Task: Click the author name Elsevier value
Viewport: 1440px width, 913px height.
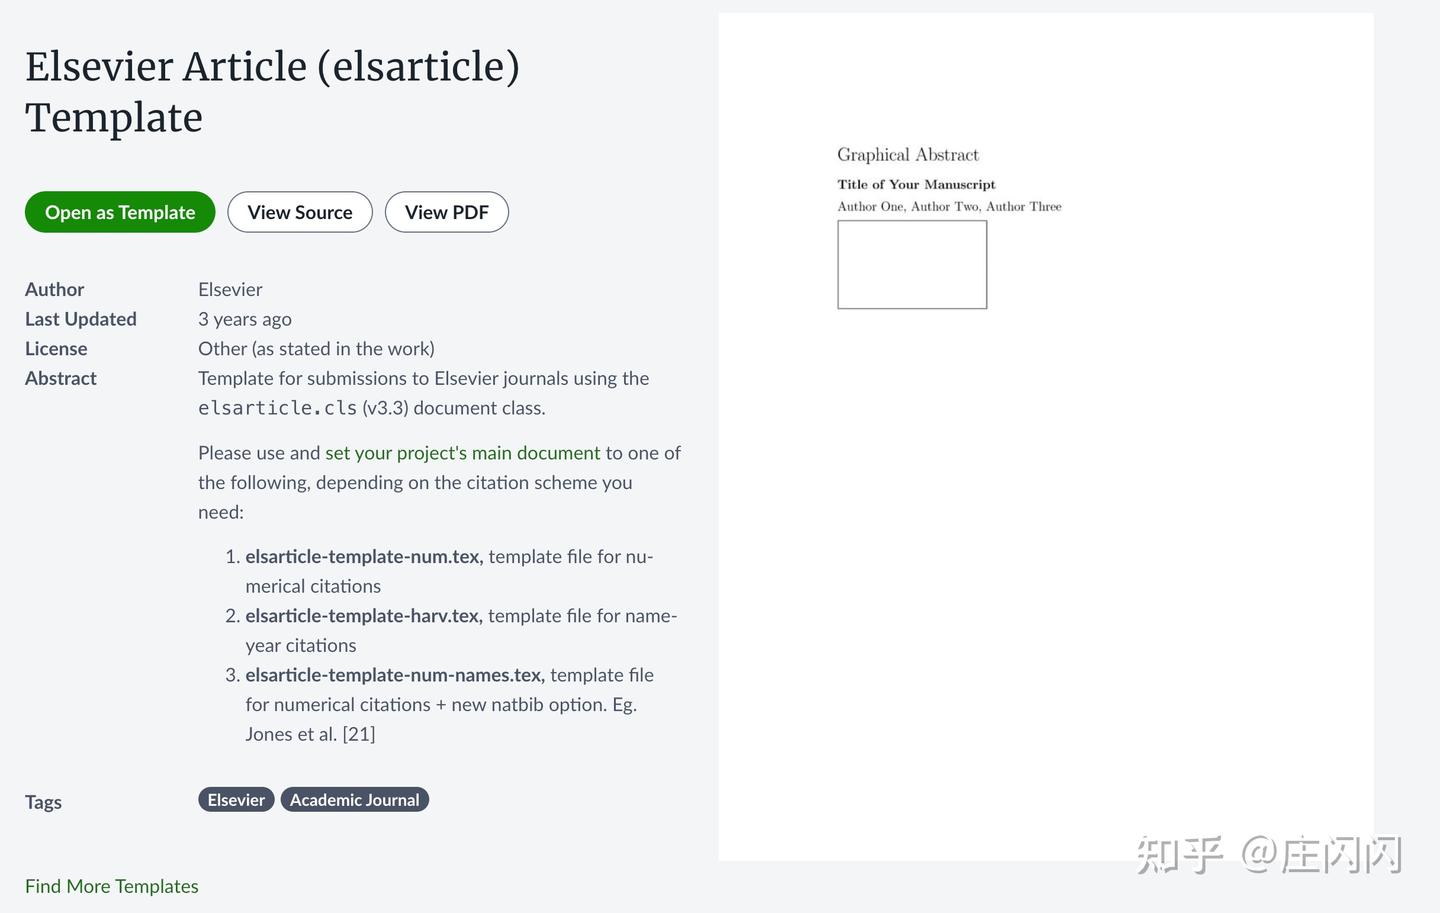Action: (x=230, y=290)
